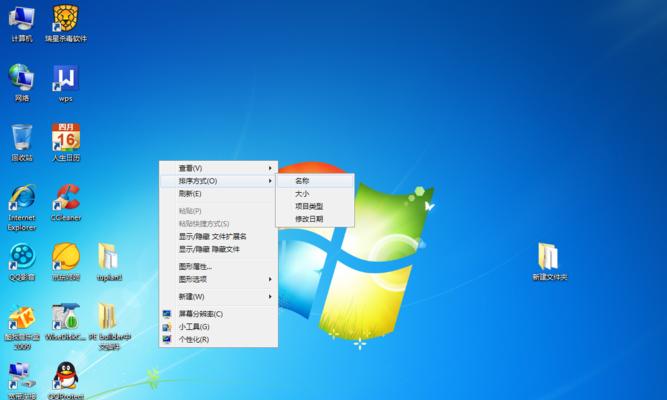Sort by 名称 (name) in submenu

point(315,181)
